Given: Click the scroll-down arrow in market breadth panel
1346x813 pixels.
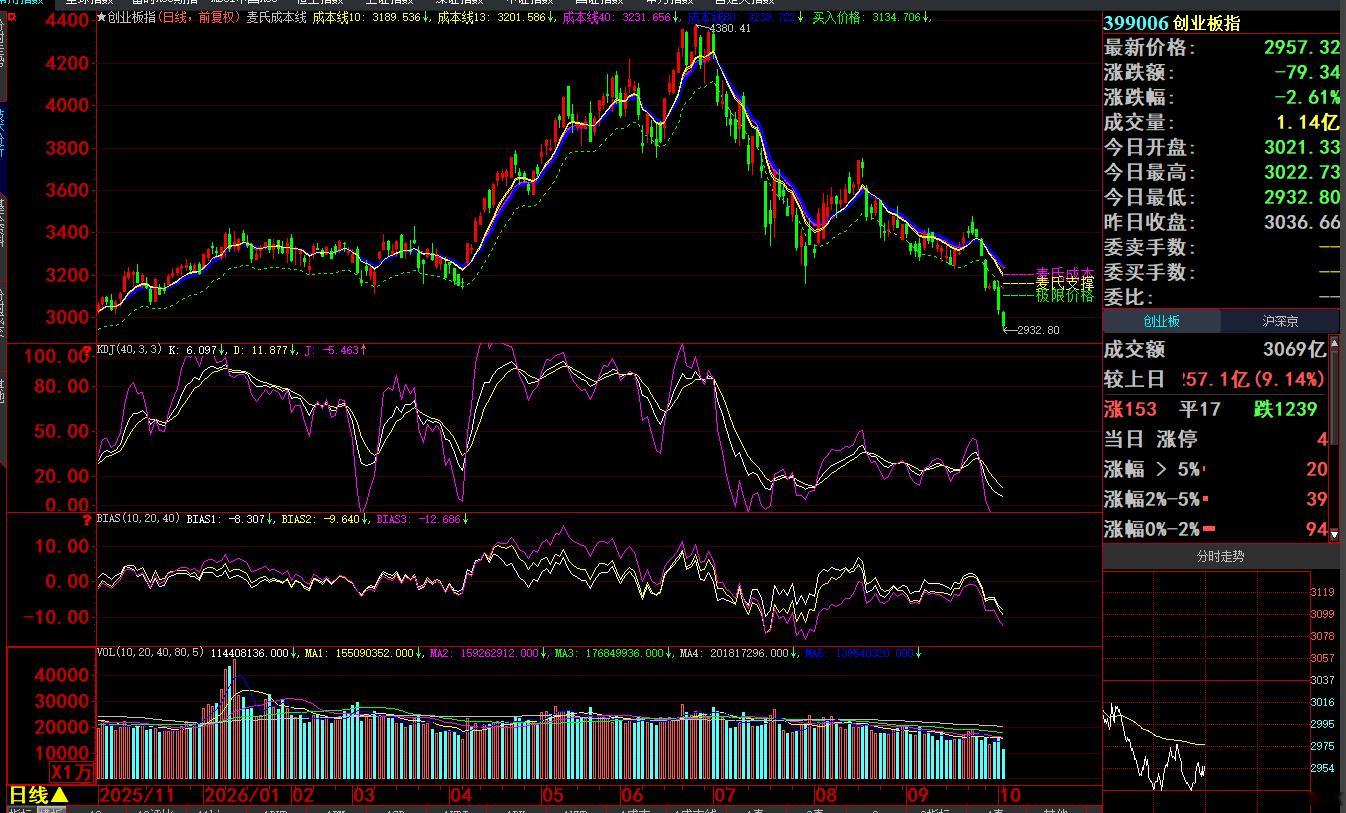Looking at the screenshot, I should 1334,535.
